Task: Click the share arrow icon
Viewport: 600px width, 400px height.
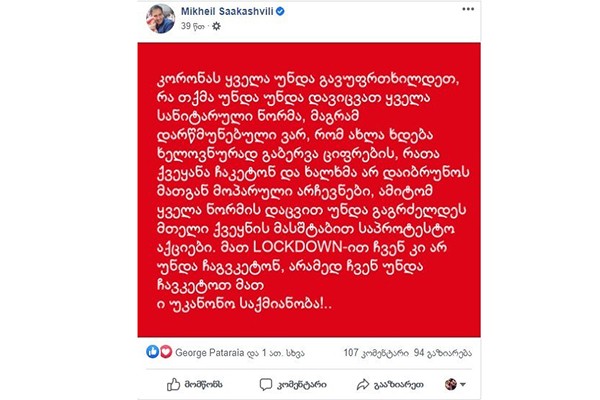Action: click(362, 384)
